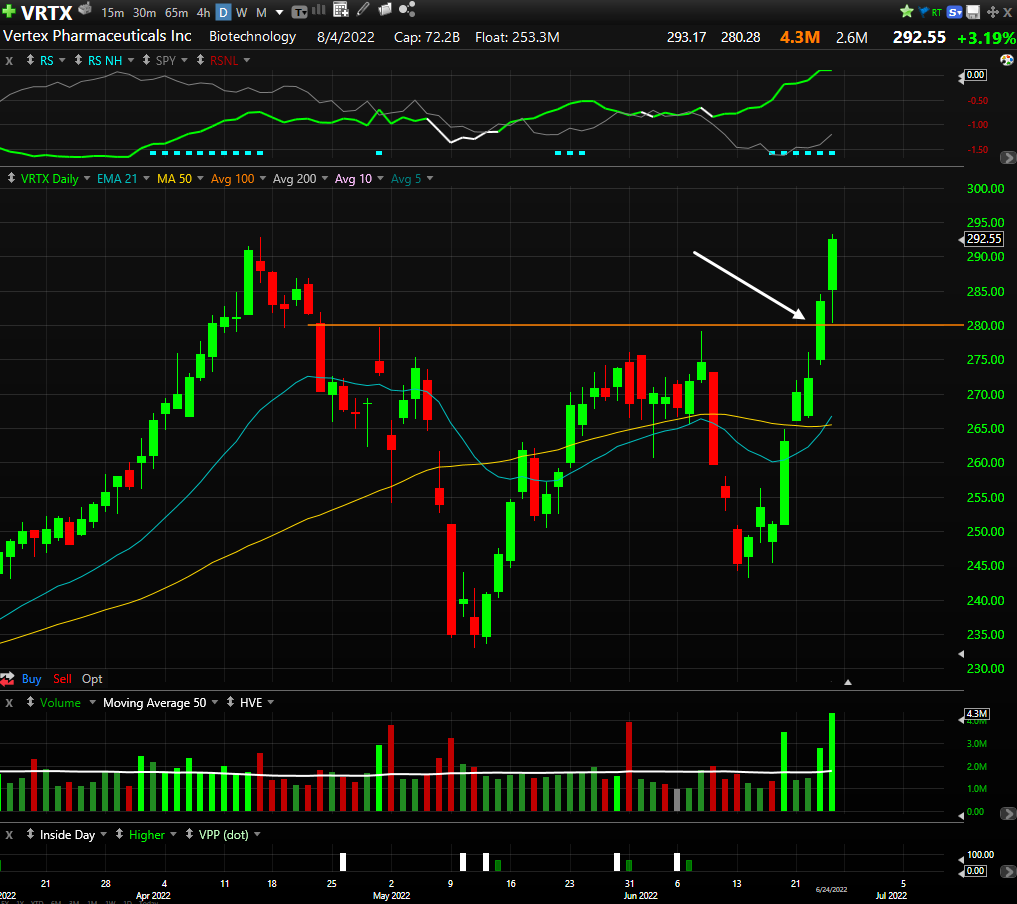Screen dimensions: 1017x904
Task: Click the small up-triangle marker below chart
Action: coord(848,682)
